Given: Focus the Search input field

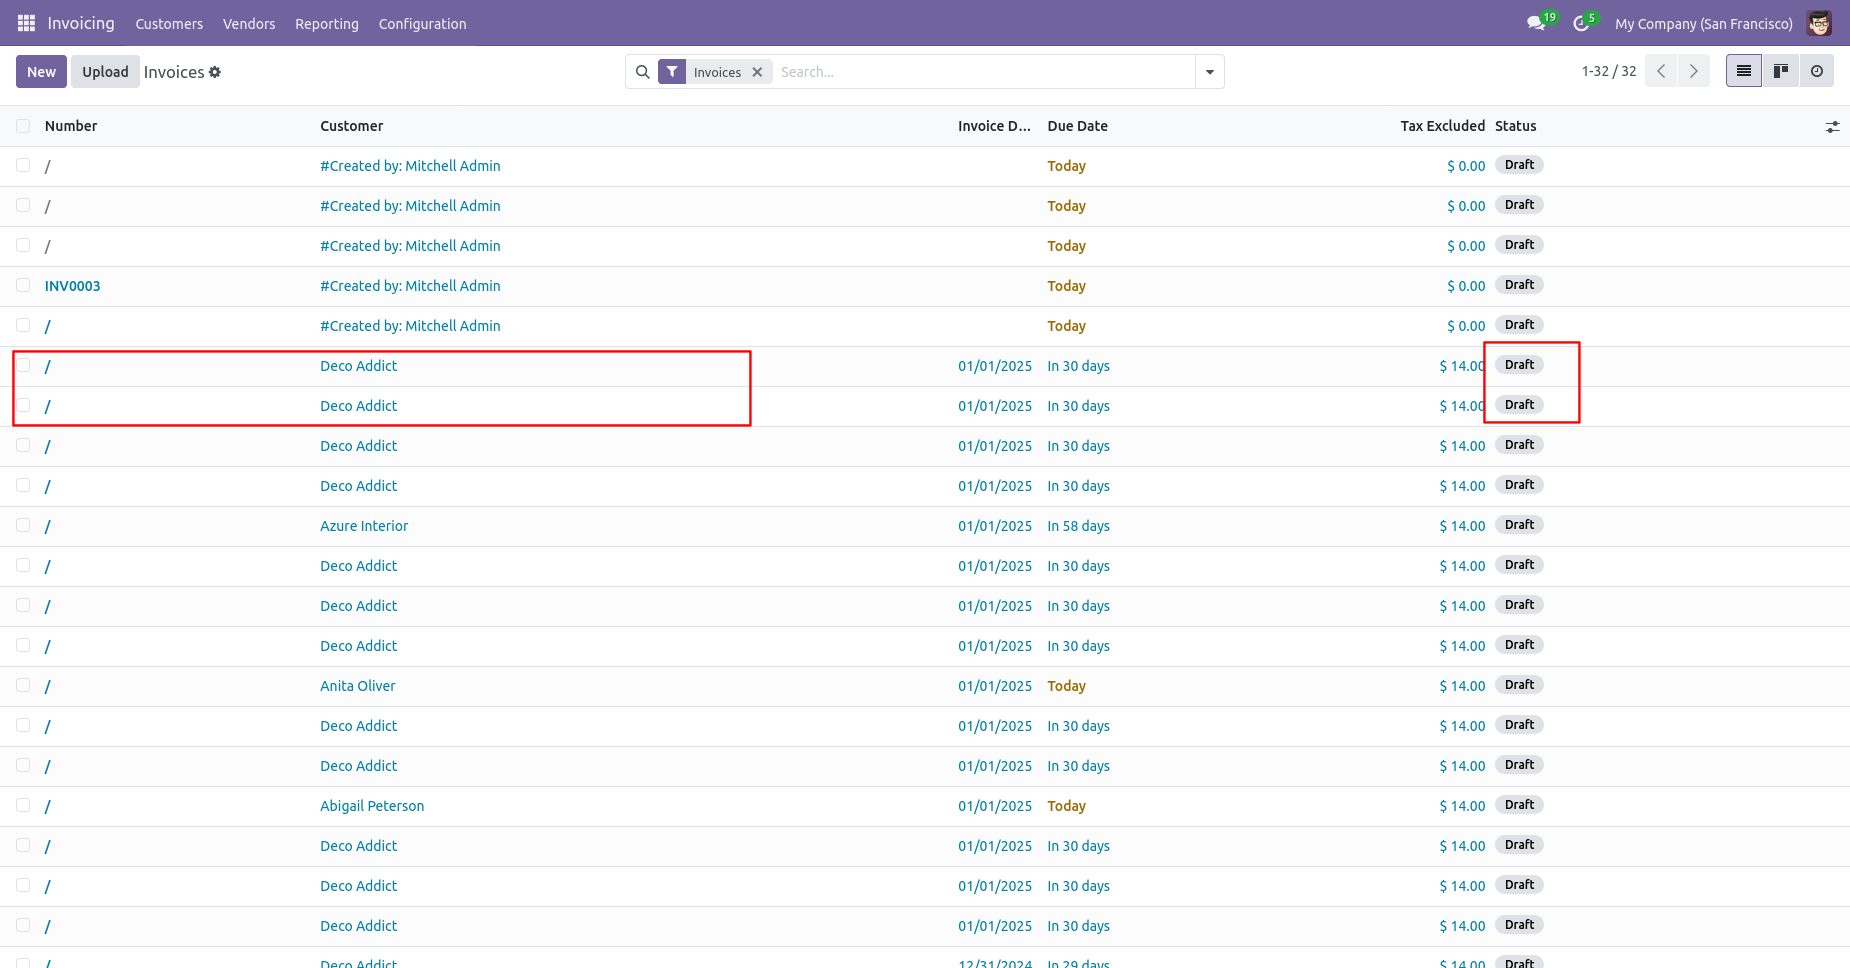Looking at the screenshot, I should 983,72.
